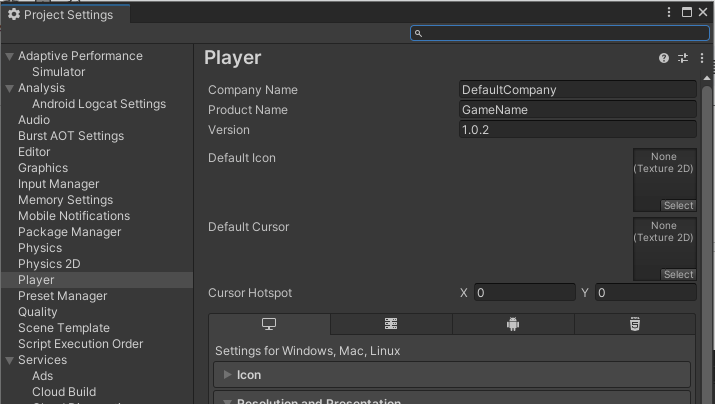Open the Ads service settings
Image resolution: width=715 pixels, height=404 pixels.
click(x=42, y=376)
